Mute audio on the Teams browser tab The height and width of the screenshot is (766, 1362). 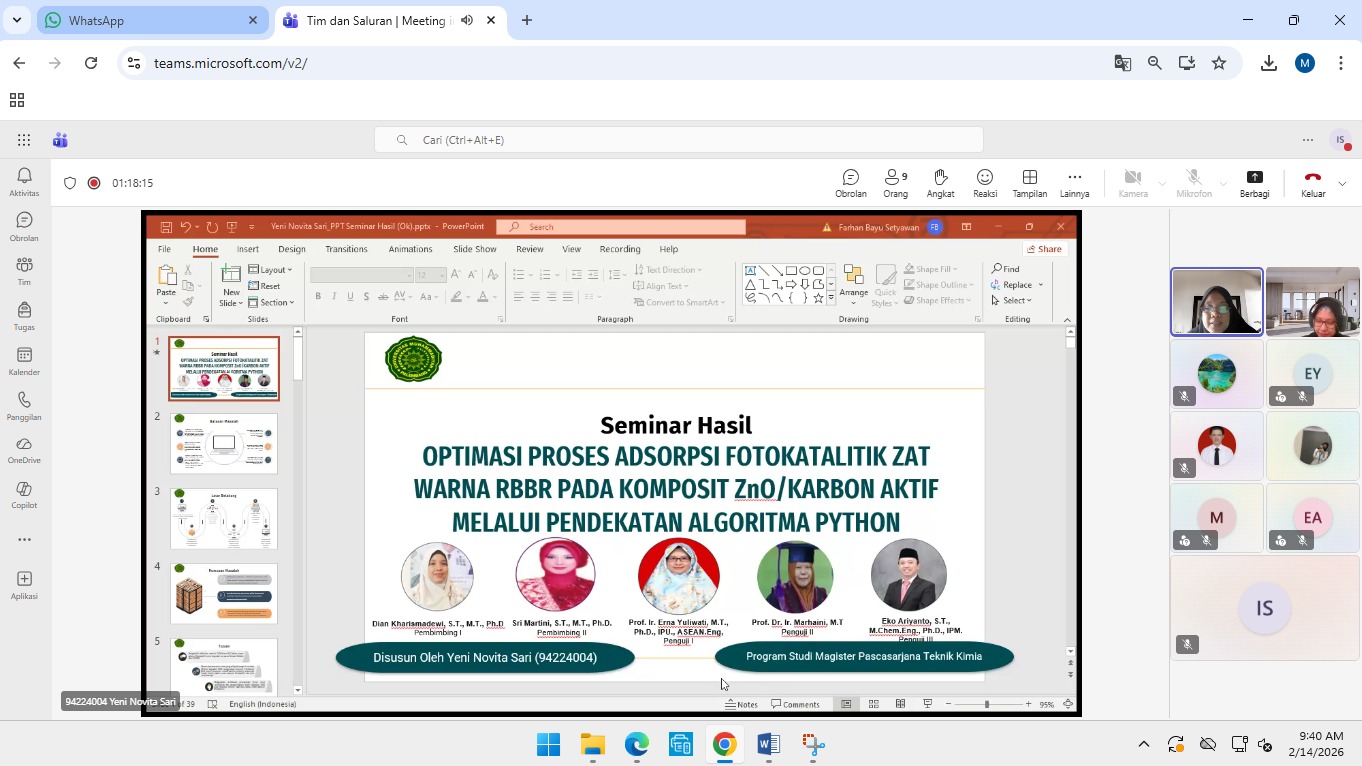point(467,20)
